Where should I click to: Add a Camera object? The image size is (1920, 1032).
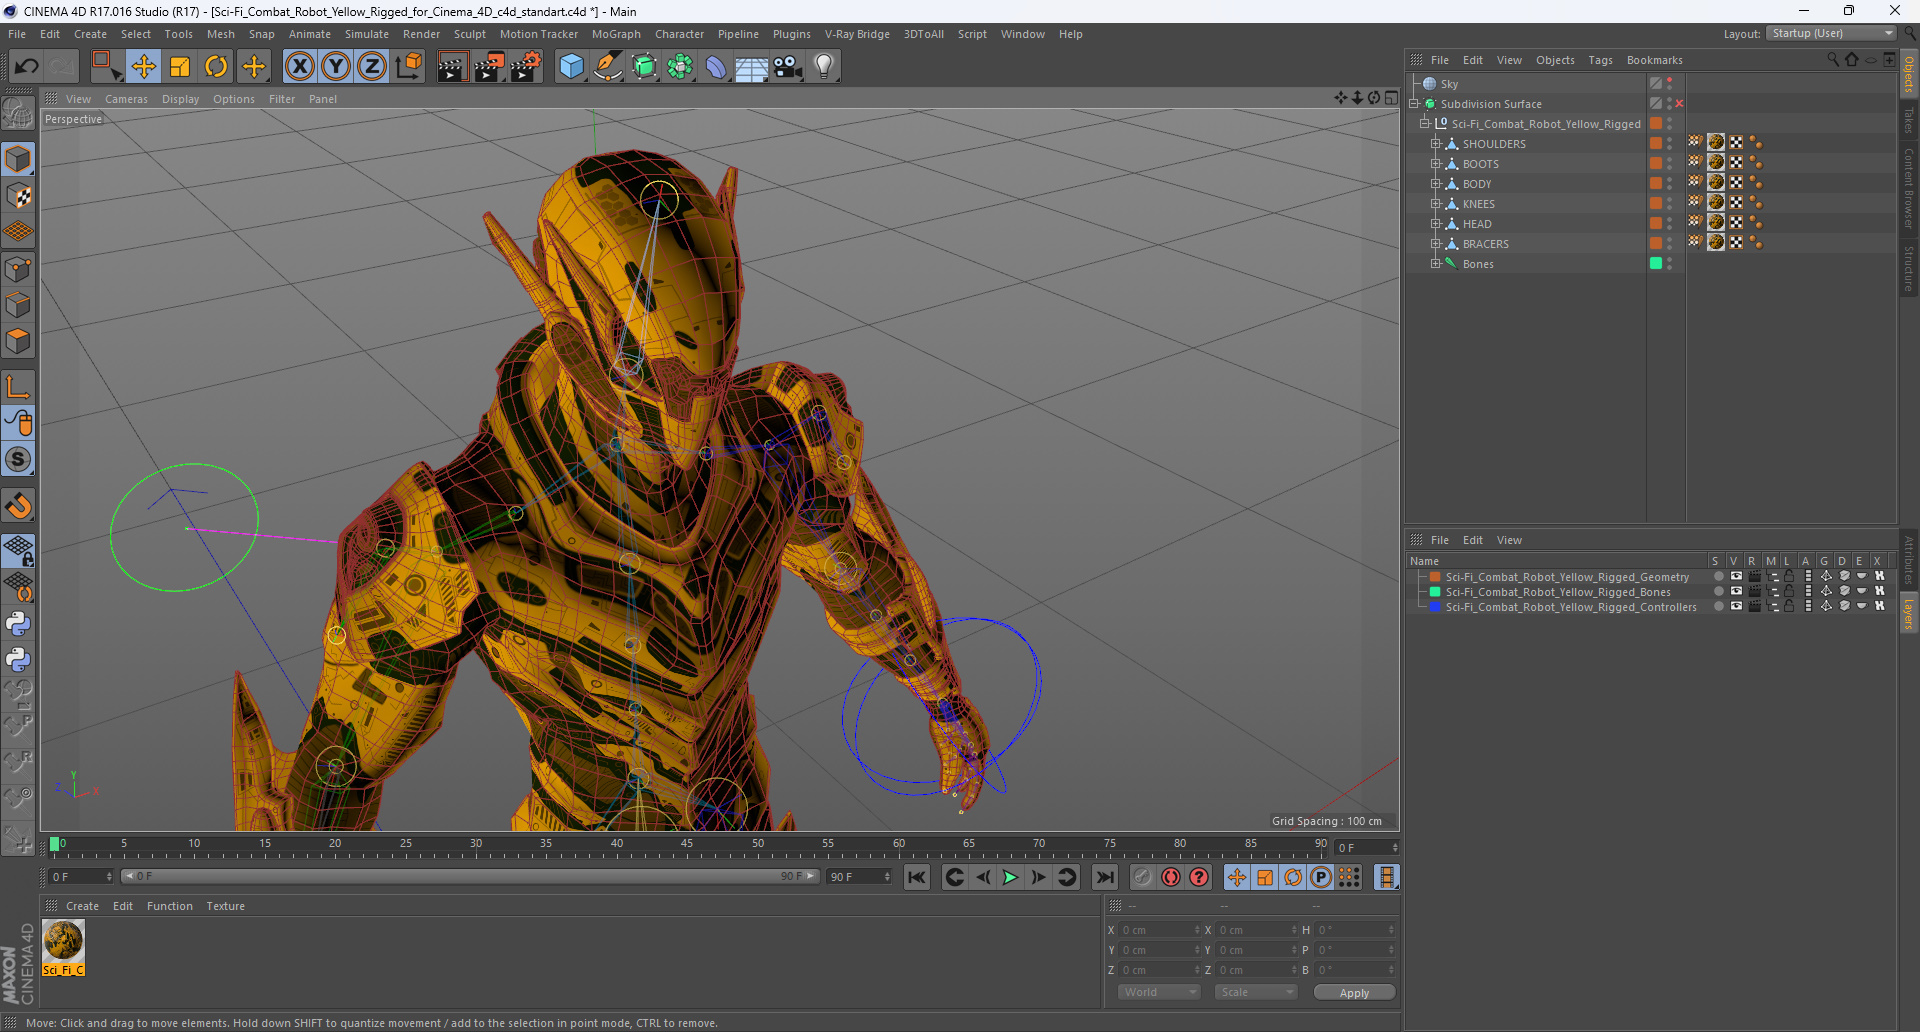787,67
